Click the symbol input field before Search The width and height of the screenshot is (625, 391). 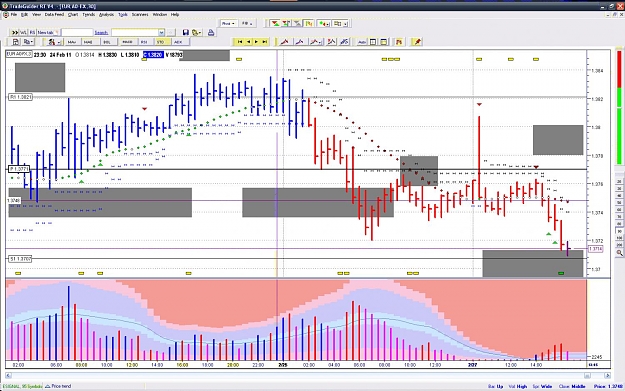(77, 32)
